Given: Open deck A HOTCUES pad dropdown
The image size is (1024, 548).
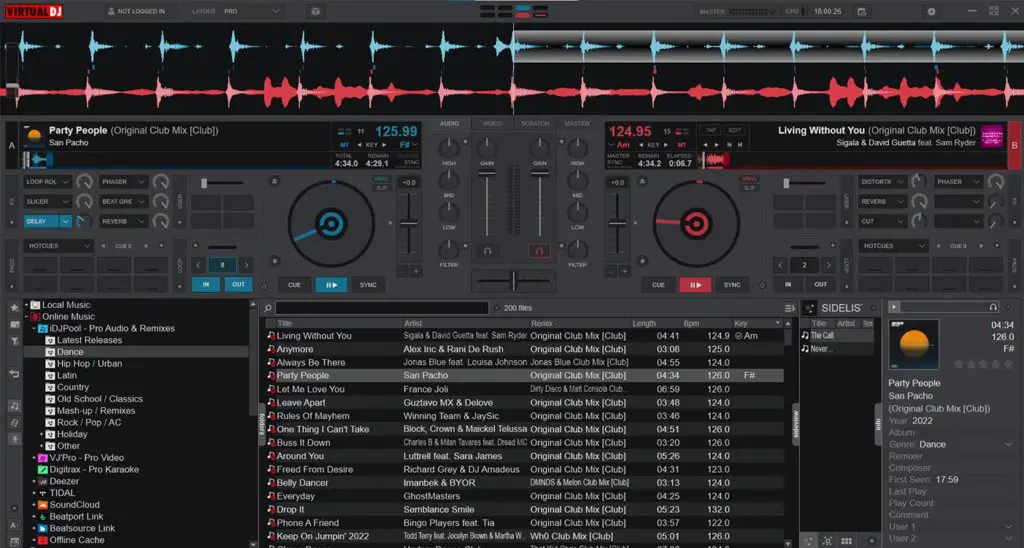Looking at the screenshot, I should pyautogui.click(x=58, y=246).
